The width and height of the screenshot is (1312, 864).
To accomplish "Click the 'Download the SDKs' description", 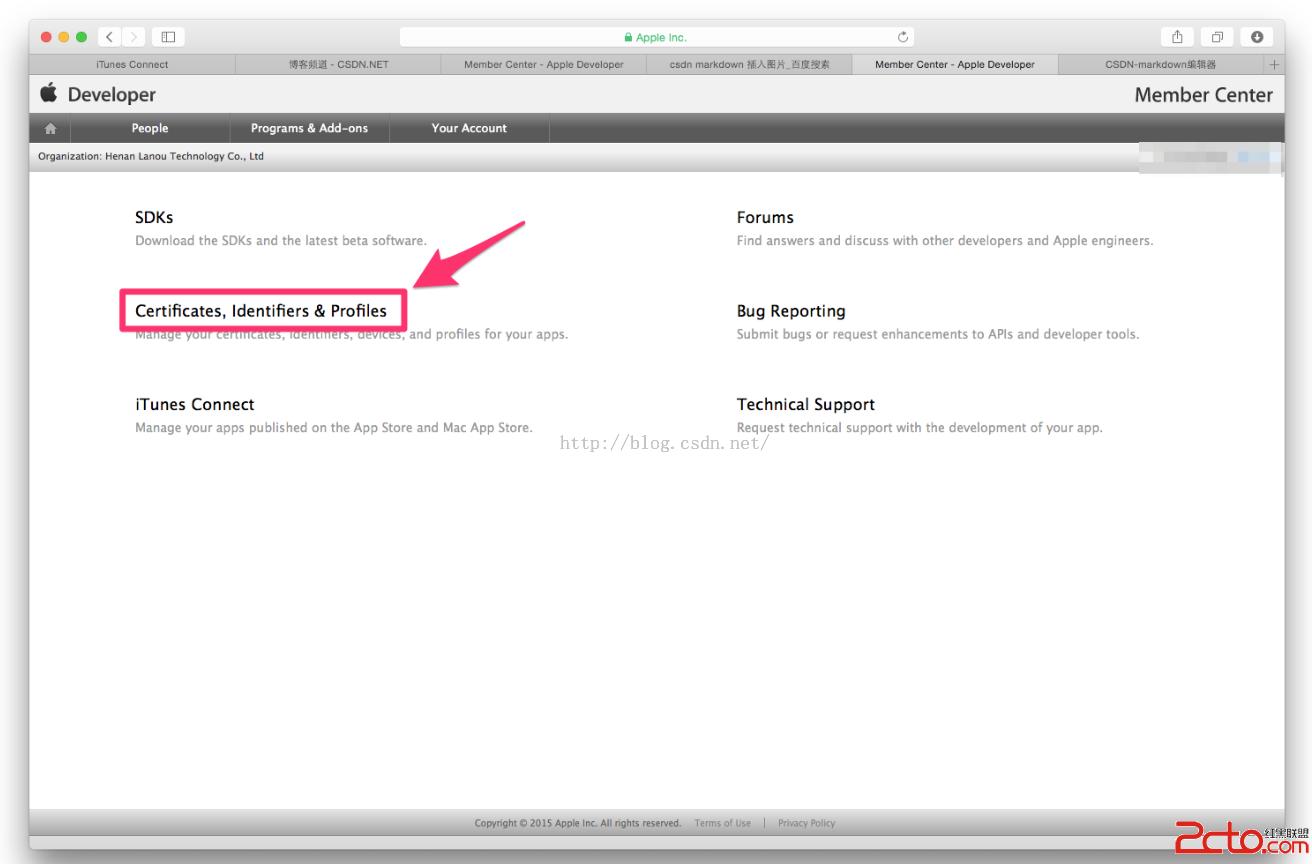I will coord(281,240).
